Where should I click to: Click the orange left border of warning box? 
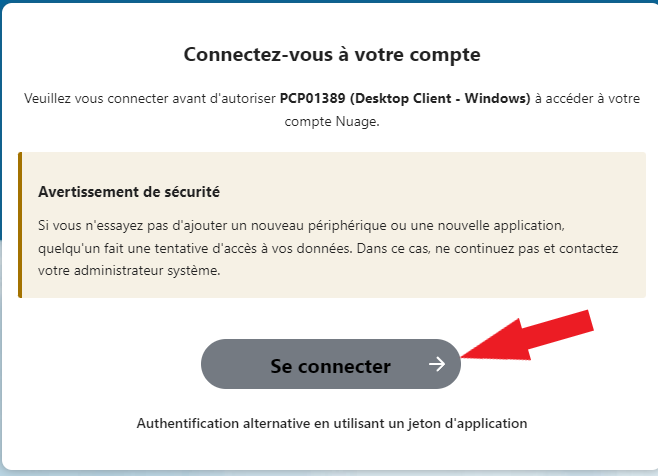(x=19, y=225)
